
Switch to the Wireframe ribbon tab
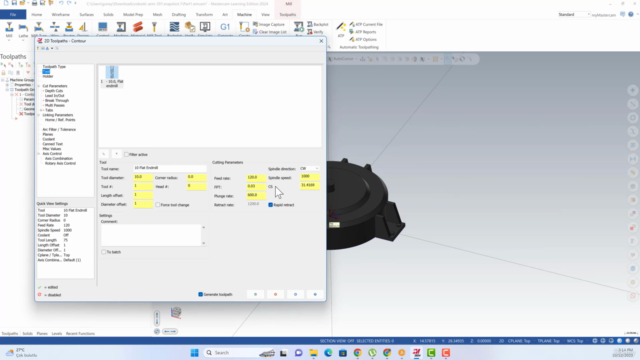coord(61,14)
